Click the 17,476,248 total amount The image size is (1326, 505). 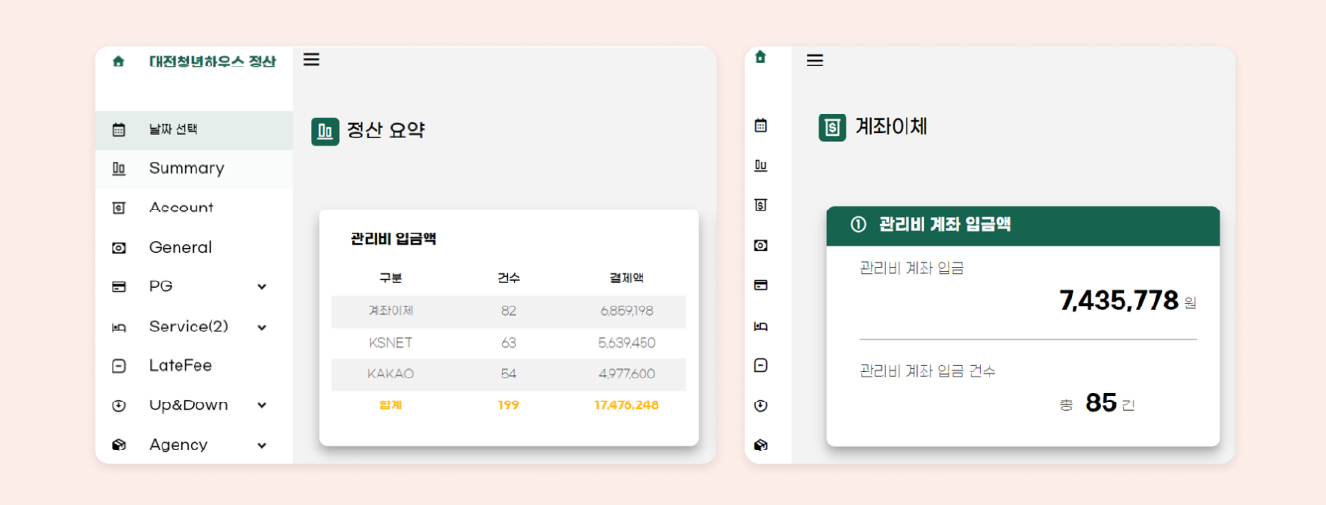[627, 405]
